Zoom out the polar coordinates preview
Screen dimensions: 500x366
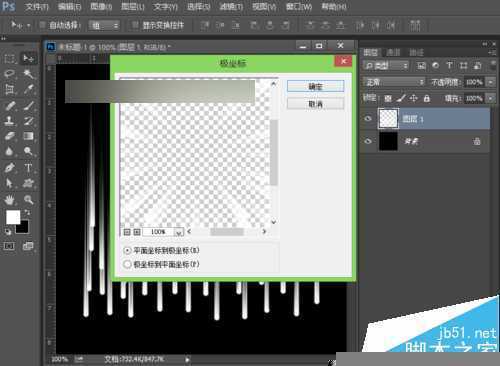tap(127, 232)
